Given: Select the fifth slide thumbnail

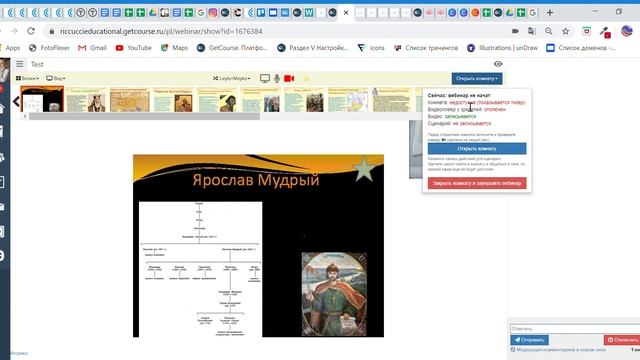Looking at the screenshot, I should coord(217,99).
